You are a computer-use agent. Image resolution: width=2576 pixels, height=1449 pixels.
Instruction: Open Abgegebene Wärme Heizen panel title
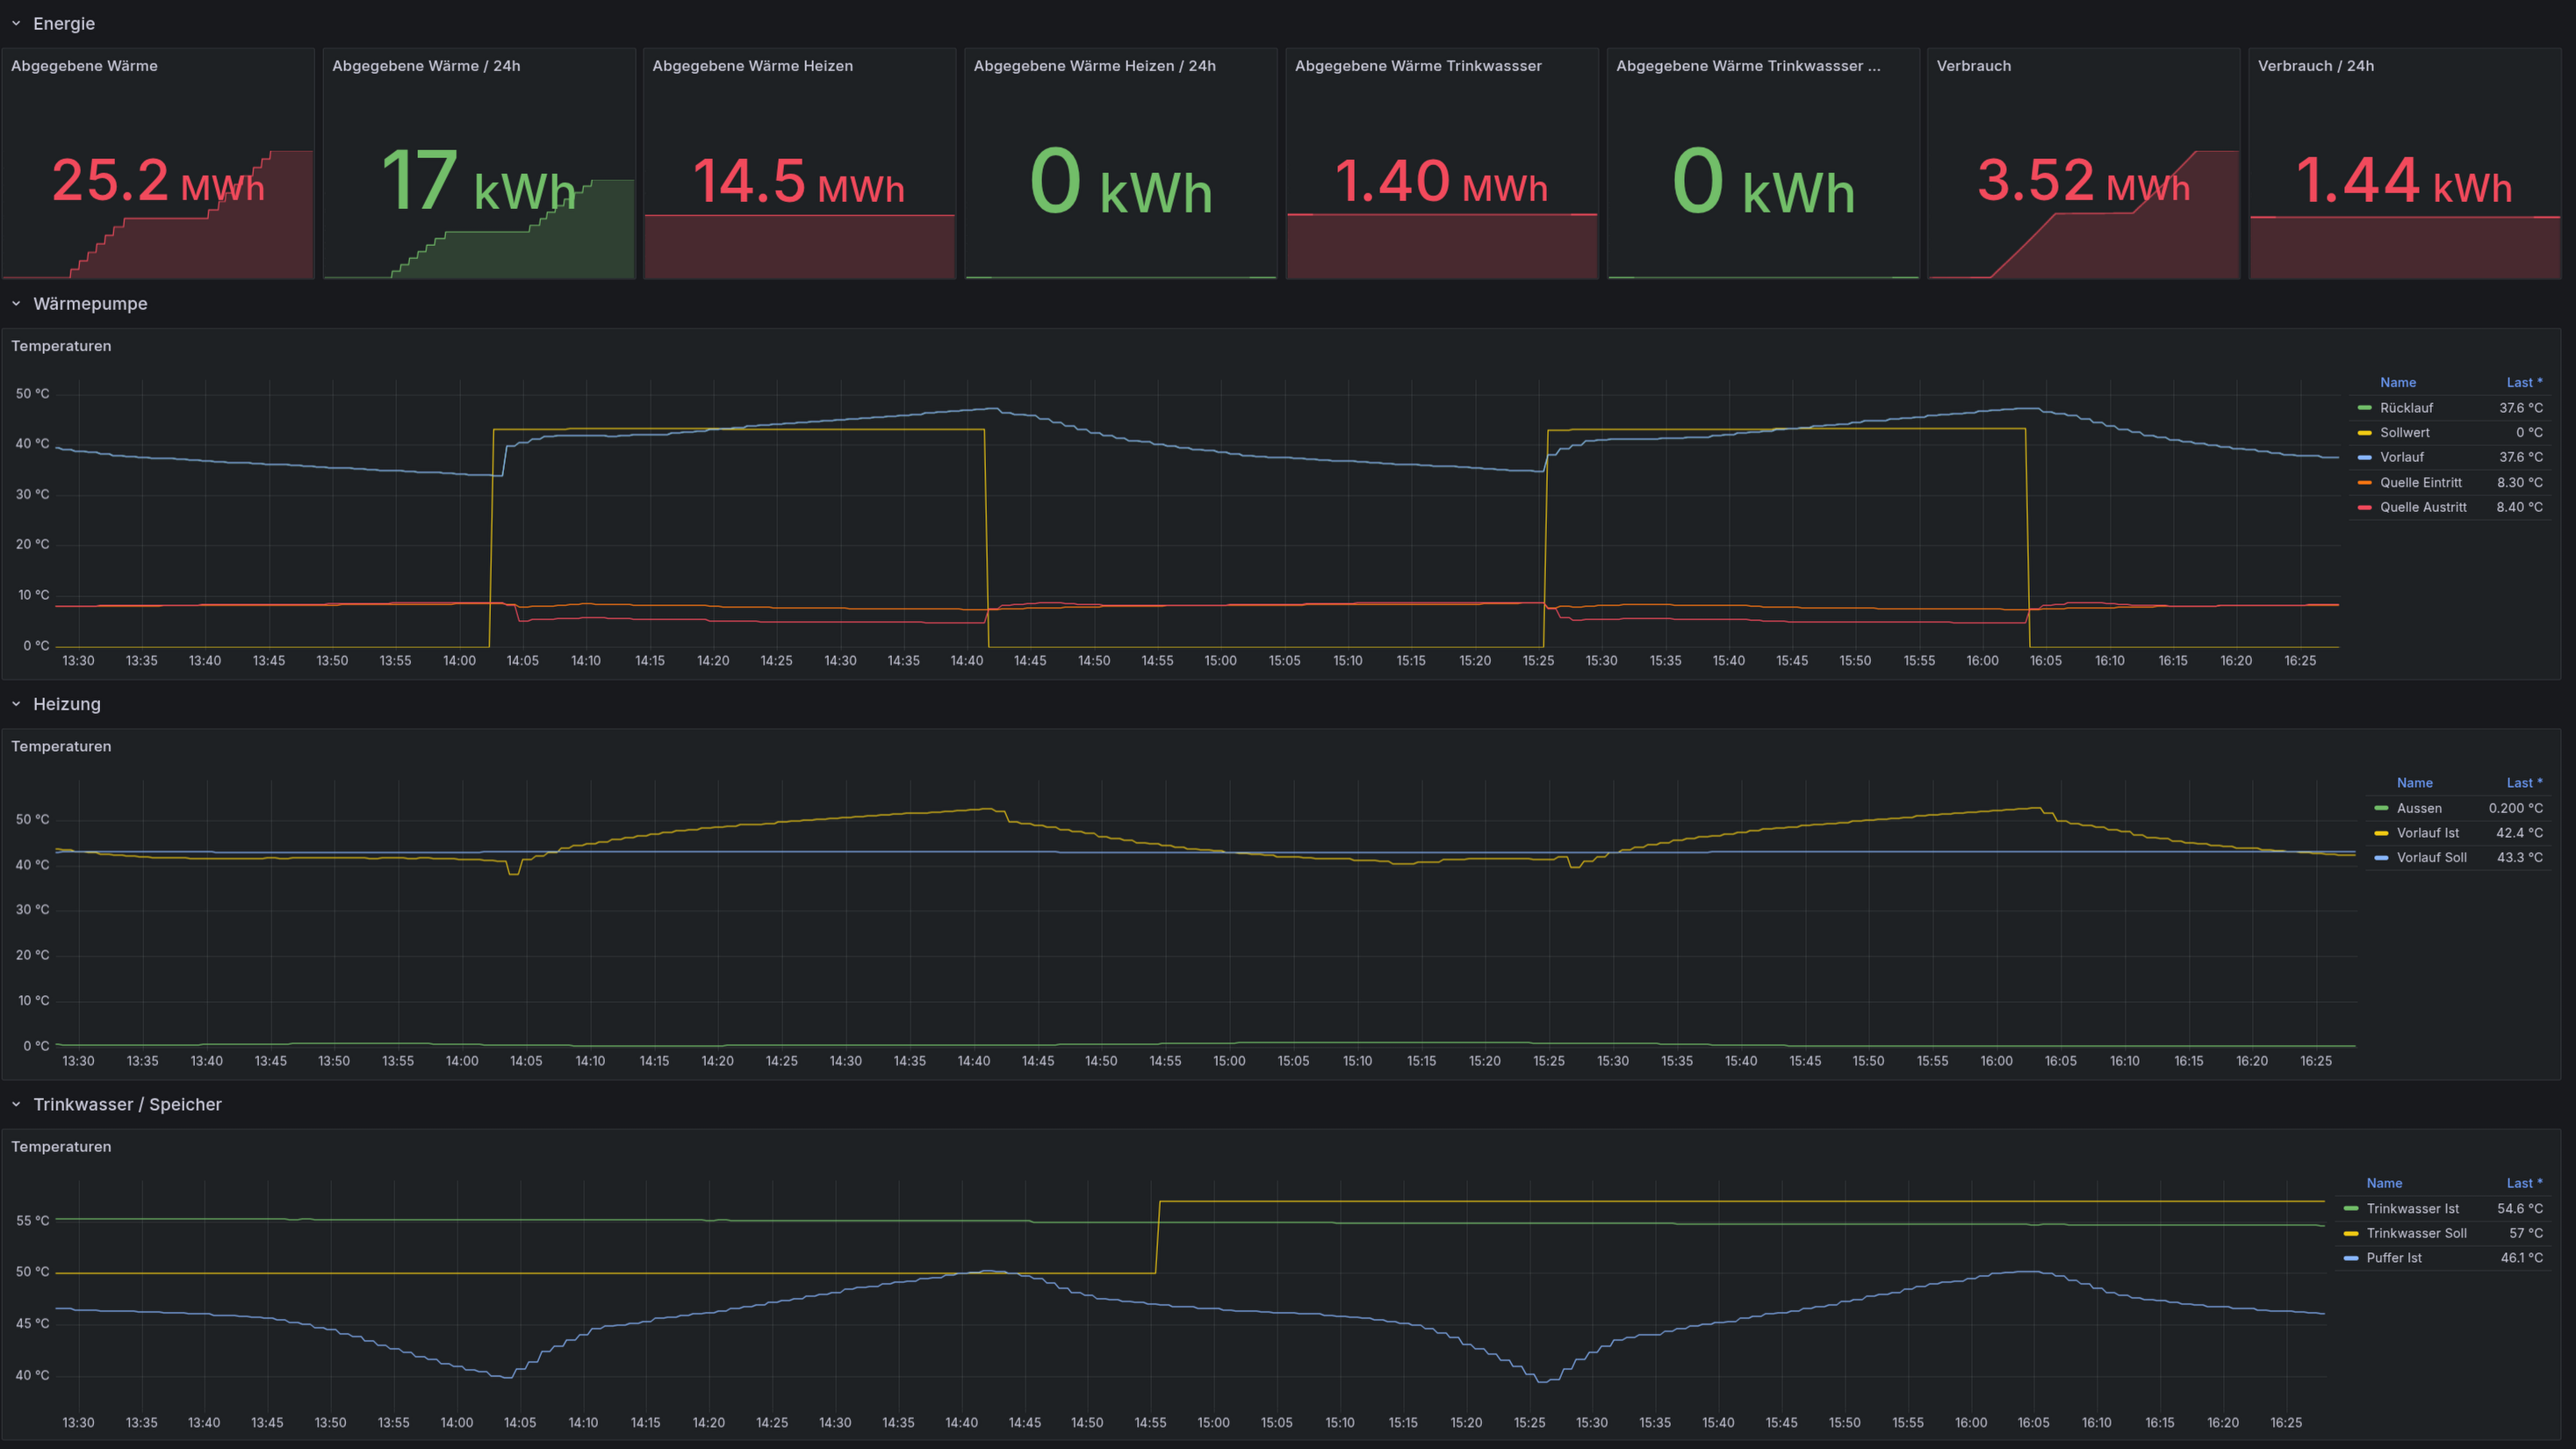coord(752,66)
